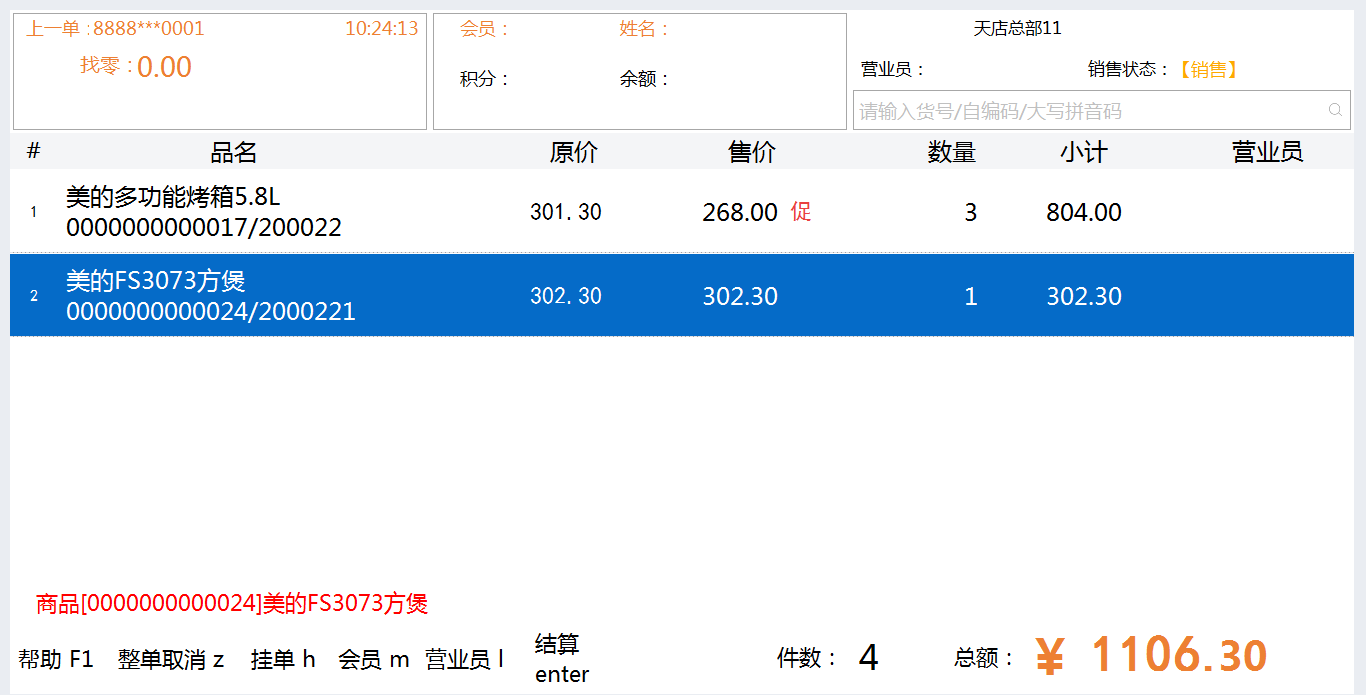
Task: Cancel whole order via 整单取消 z
Action: pyautogui.click(x=171, y=659)
